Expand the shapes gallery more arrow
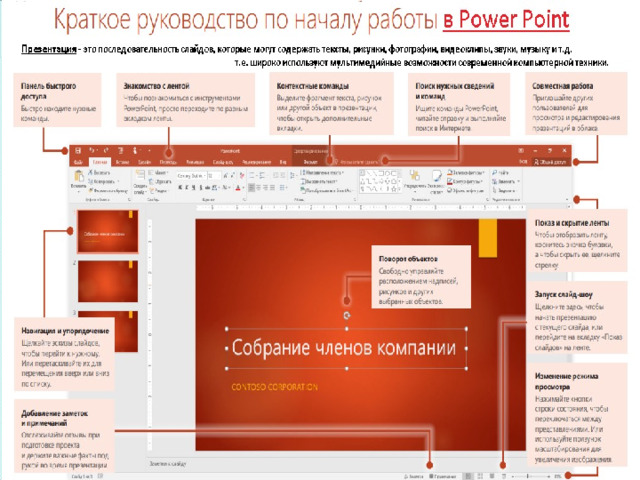Image resolution: width=640 pixels, height=480 pixels. point(399,189)
